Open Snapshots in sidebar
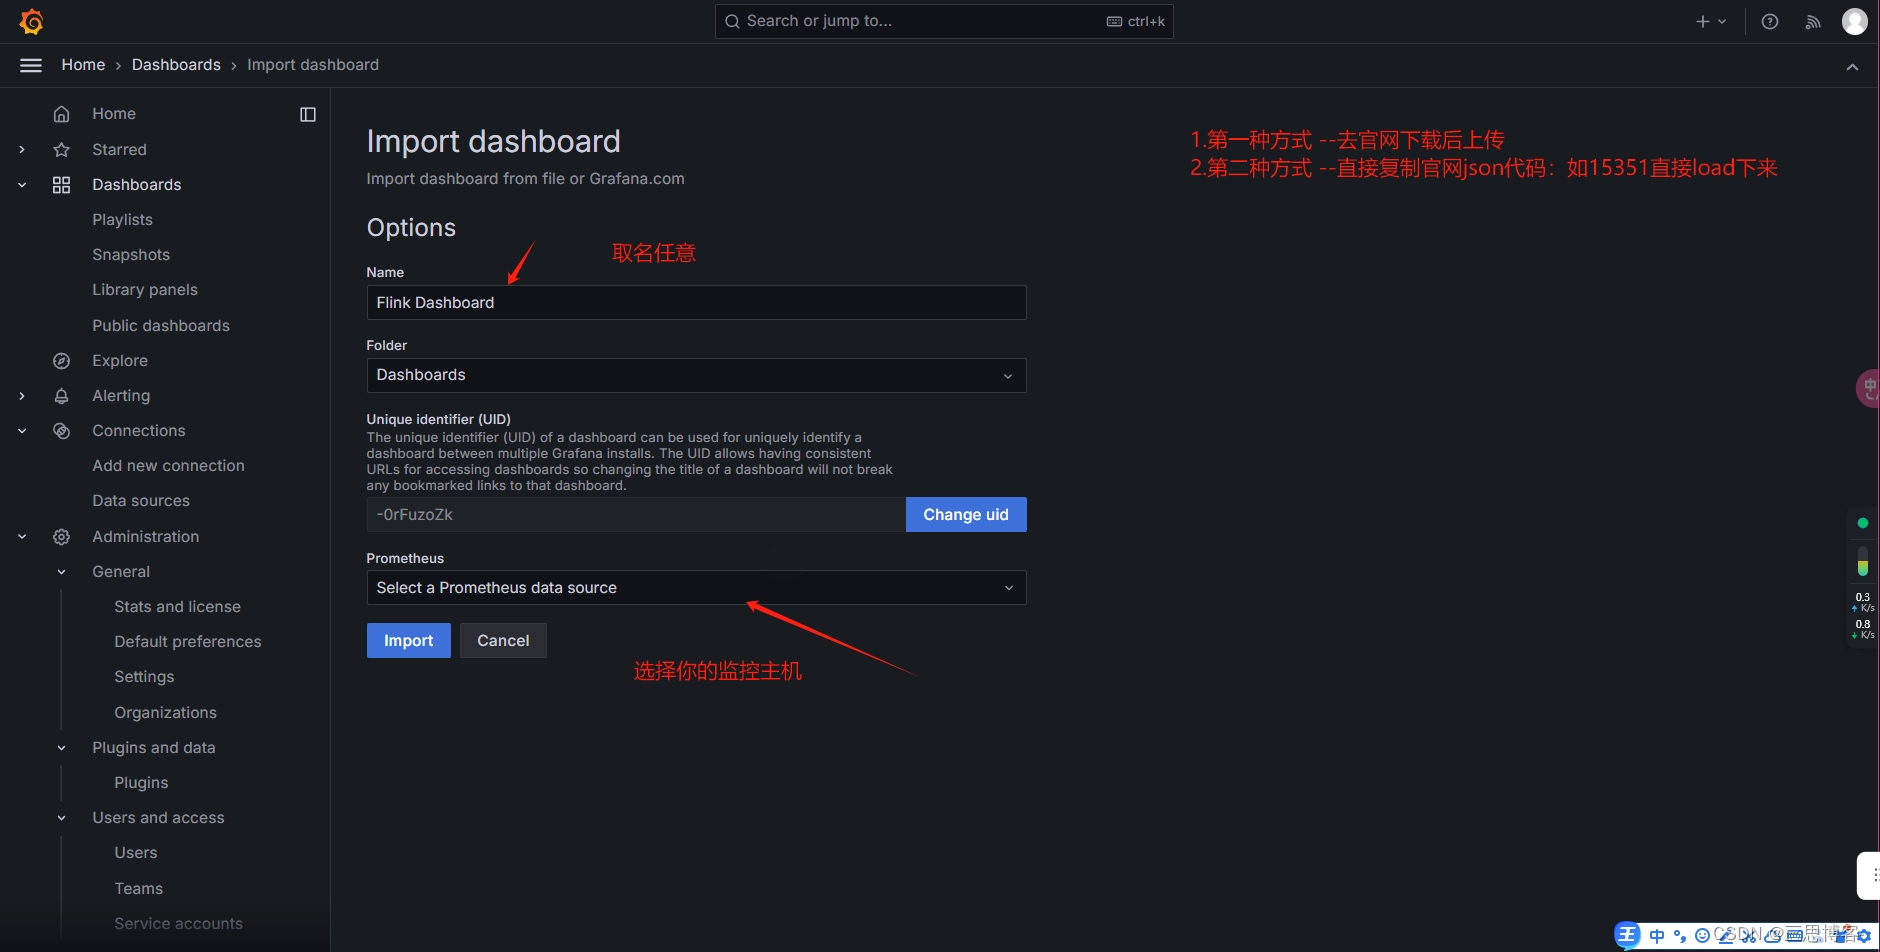This screenshot has height=952, width=1880. tap(131, 255)
